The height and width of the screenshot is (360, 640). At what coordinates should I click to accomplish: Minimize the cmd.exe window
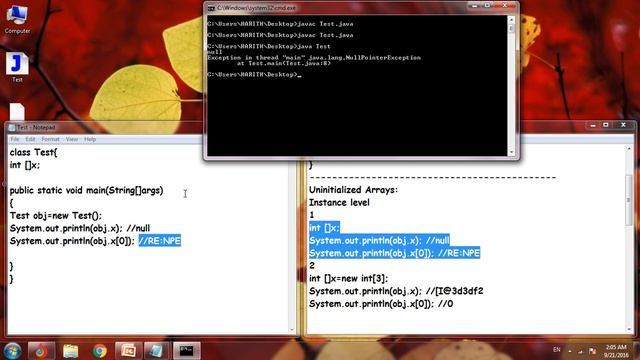click(474, 6)
